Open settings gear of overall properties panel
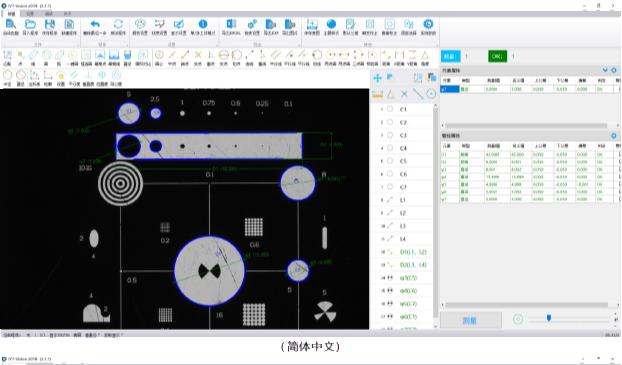The height and width of the screenshot is (365, 622). coord(614,136)
